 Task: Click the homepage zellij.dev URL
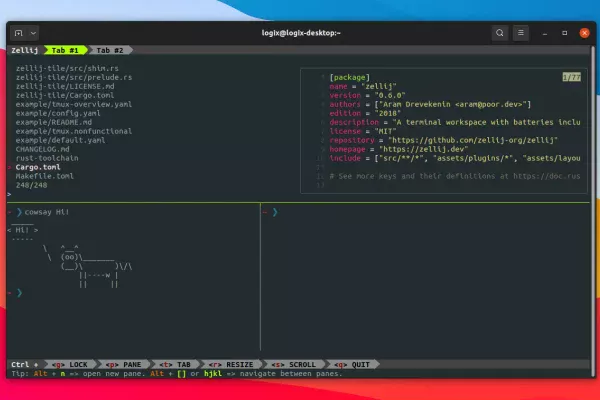pyautogui.click(x=424, y=149)
